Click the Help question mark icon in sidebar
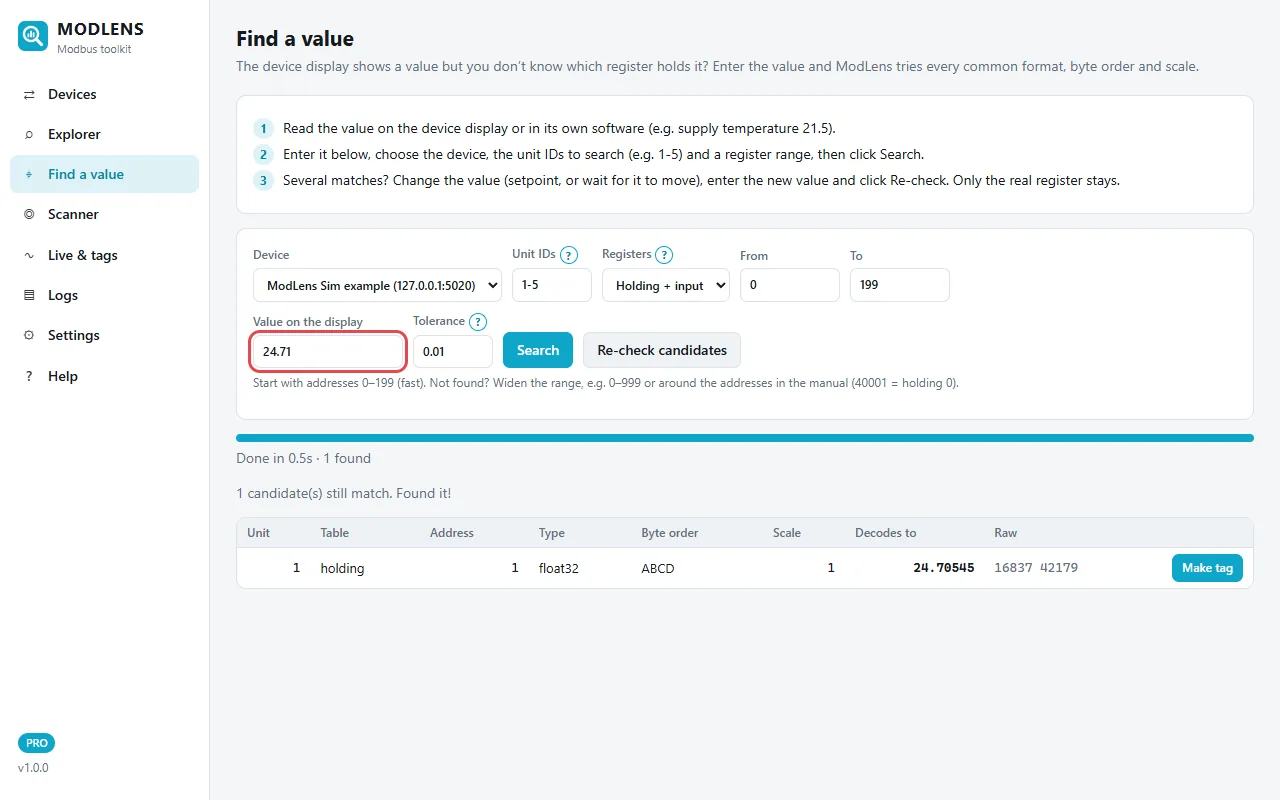The height and width of the screenshot is (800, 1280). point(29,376)
